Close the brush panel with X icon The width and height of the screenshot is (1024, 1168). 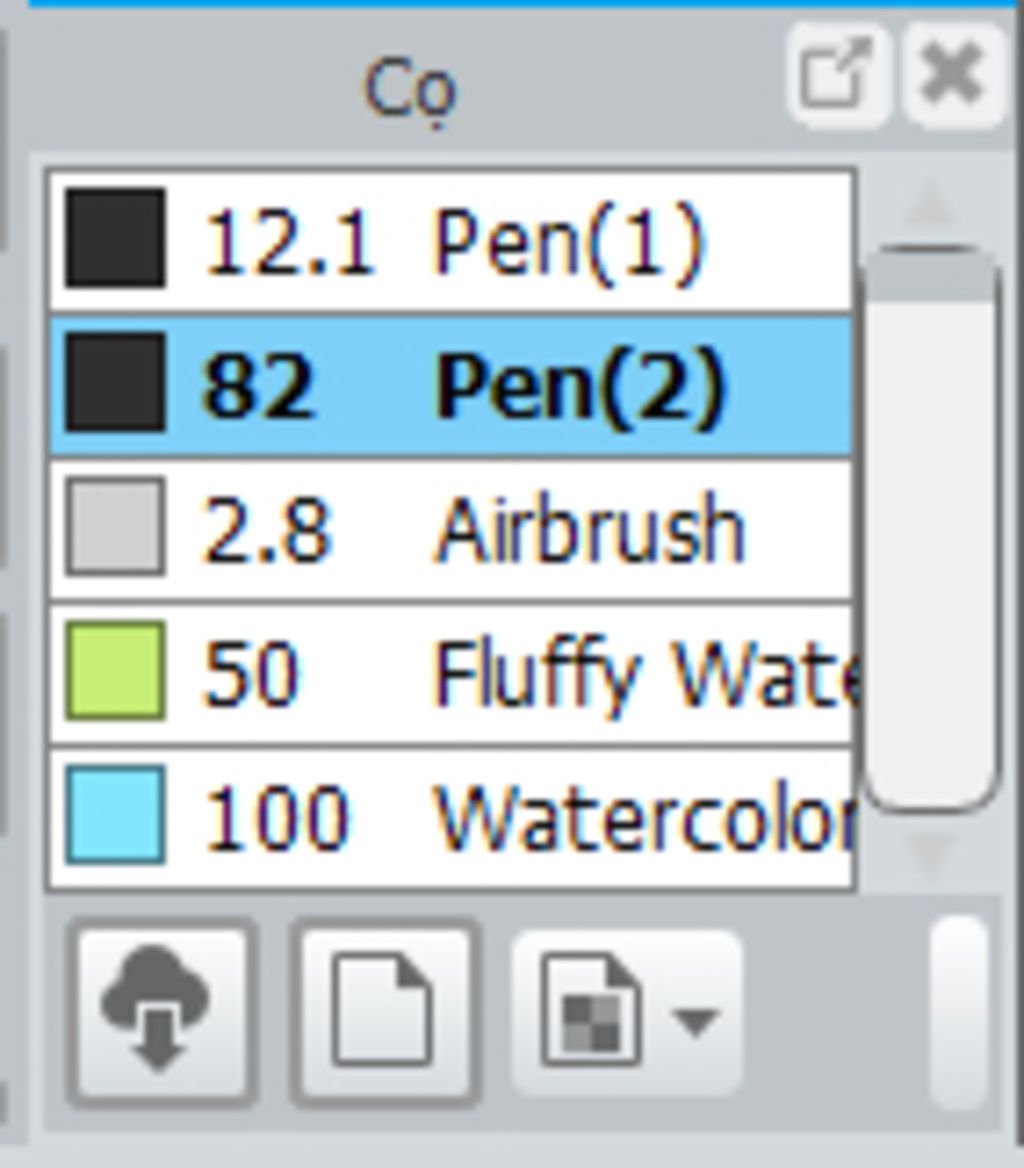(952, 75)
